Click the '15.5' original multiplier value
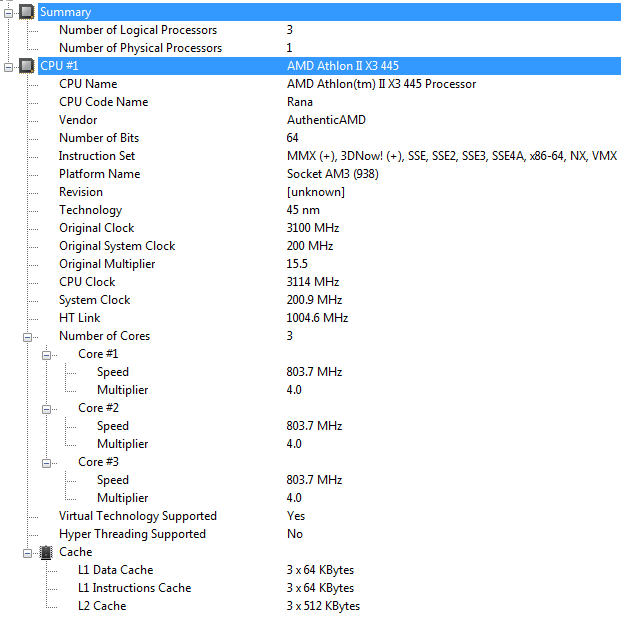Viewport: 621px width, 633px height. 297,264
